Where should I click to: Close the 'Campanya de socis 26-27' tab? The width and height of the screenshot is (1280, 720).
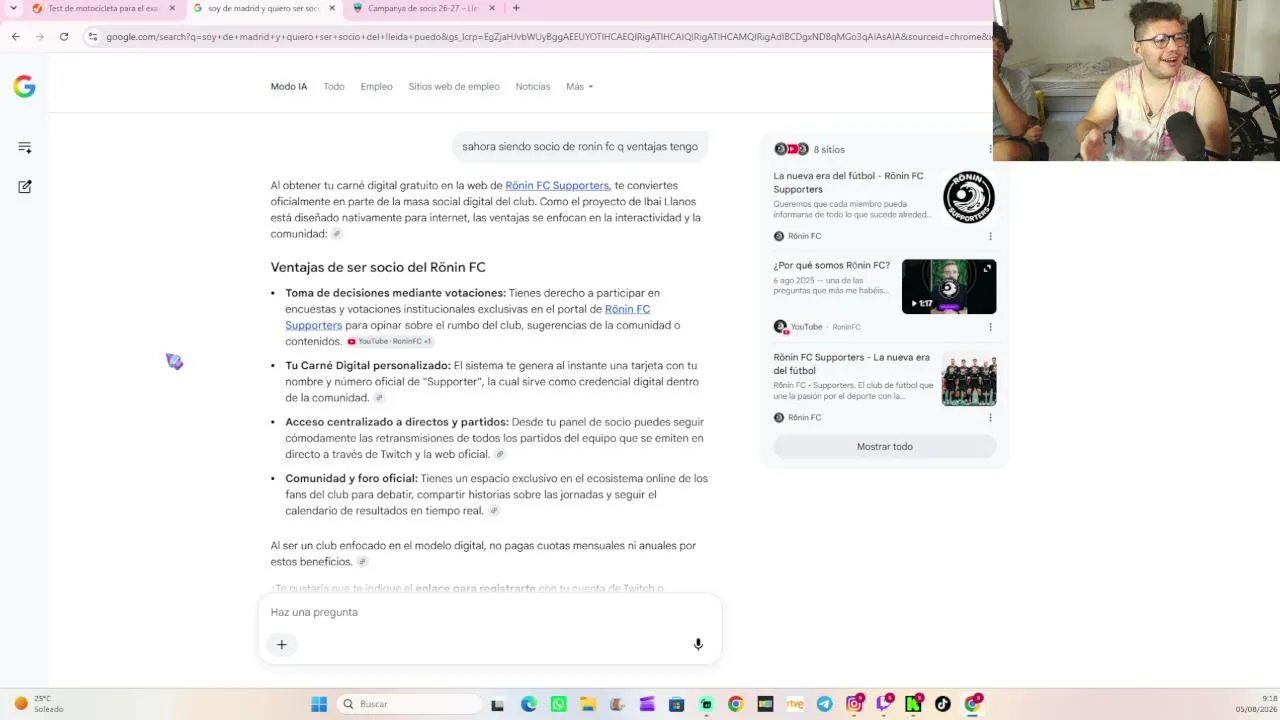click(492, 8)
